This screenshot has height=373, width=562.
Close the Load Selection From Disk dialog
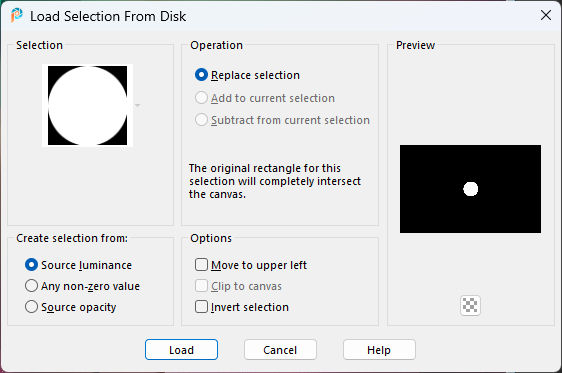tap(546, 15)
